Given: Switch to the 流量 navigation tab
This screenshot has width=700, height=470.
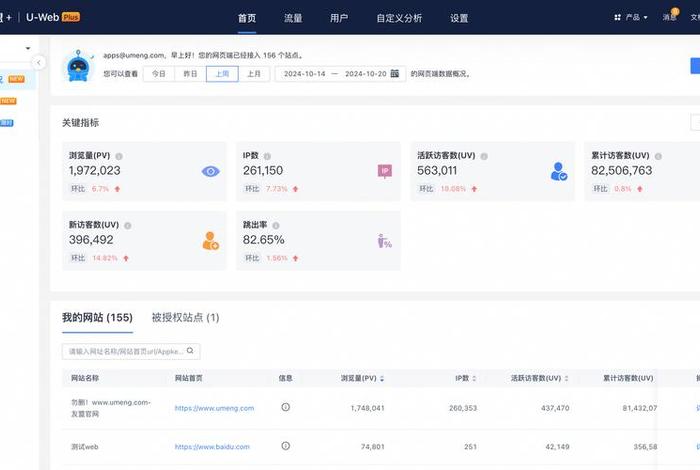Looking at the screenshot, I should point(293,18).
